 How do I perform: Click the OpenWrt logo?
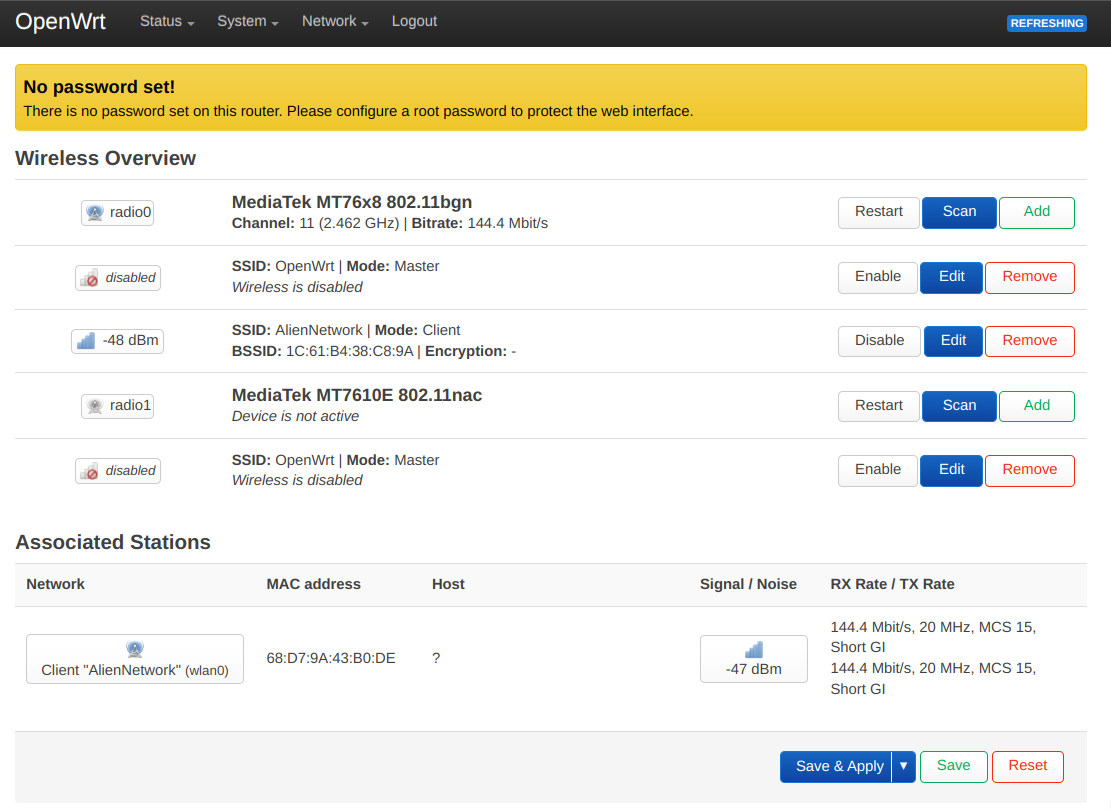(x=60, y=21)
